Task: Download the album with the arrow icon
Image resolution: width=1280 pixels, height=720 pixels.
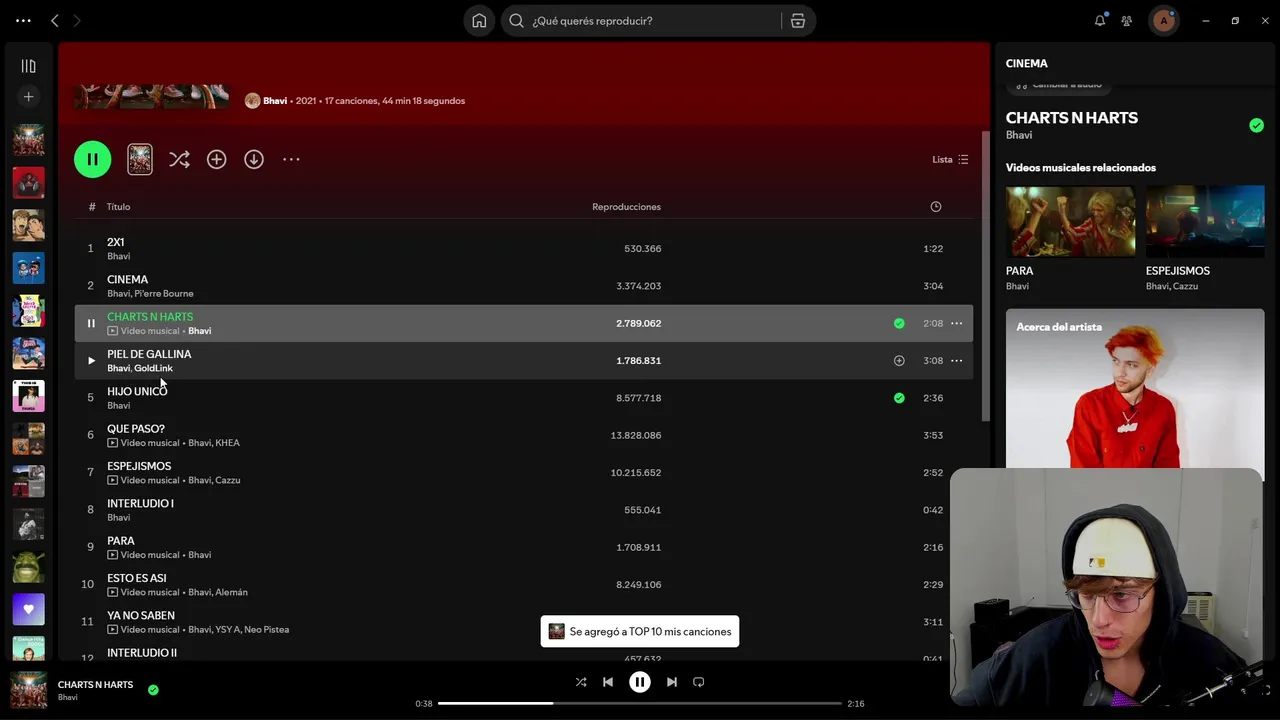Action: pyautogui.click(x=254, y=159)
